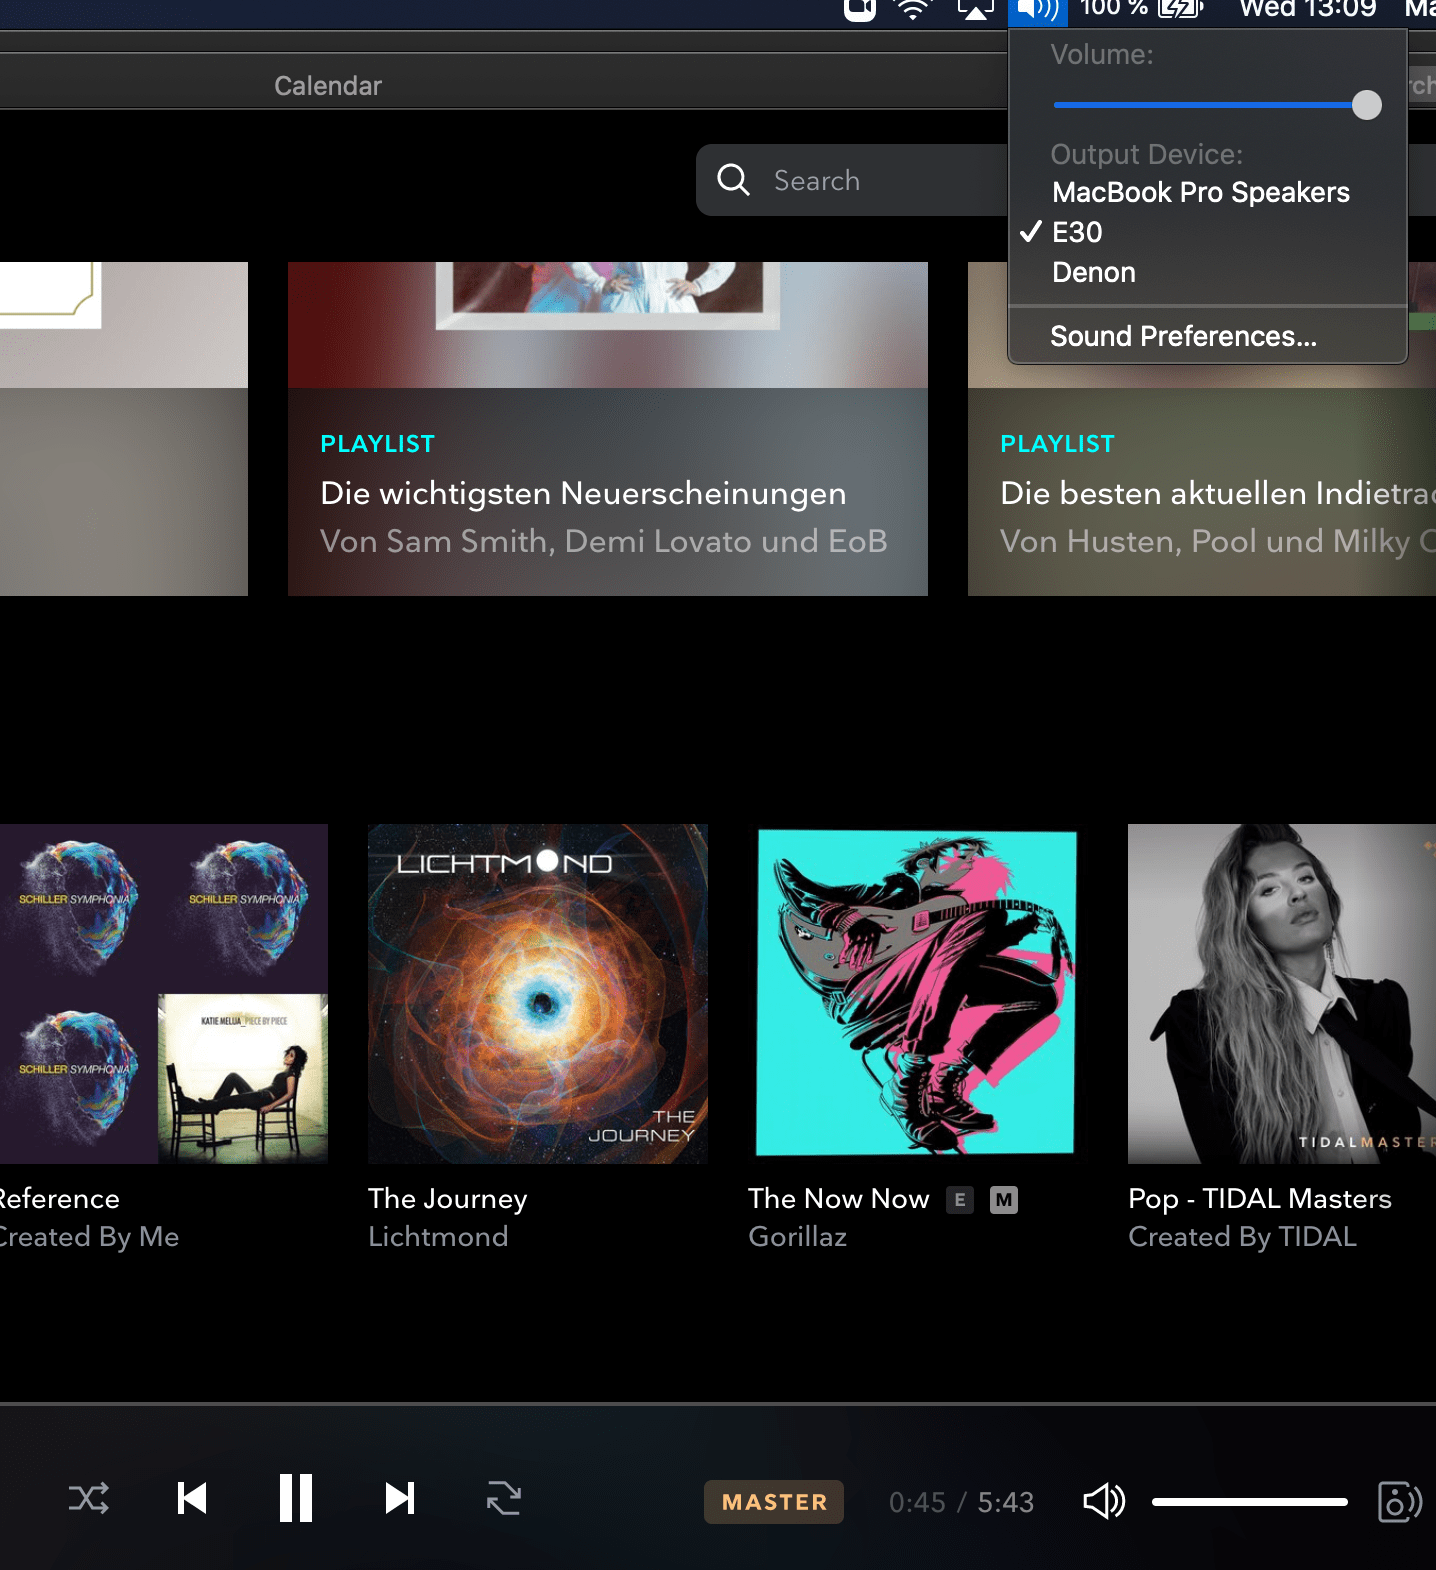Screen dimensions: 1436x1570
Task: Click Created By Me text
Action: [89, 1237]
